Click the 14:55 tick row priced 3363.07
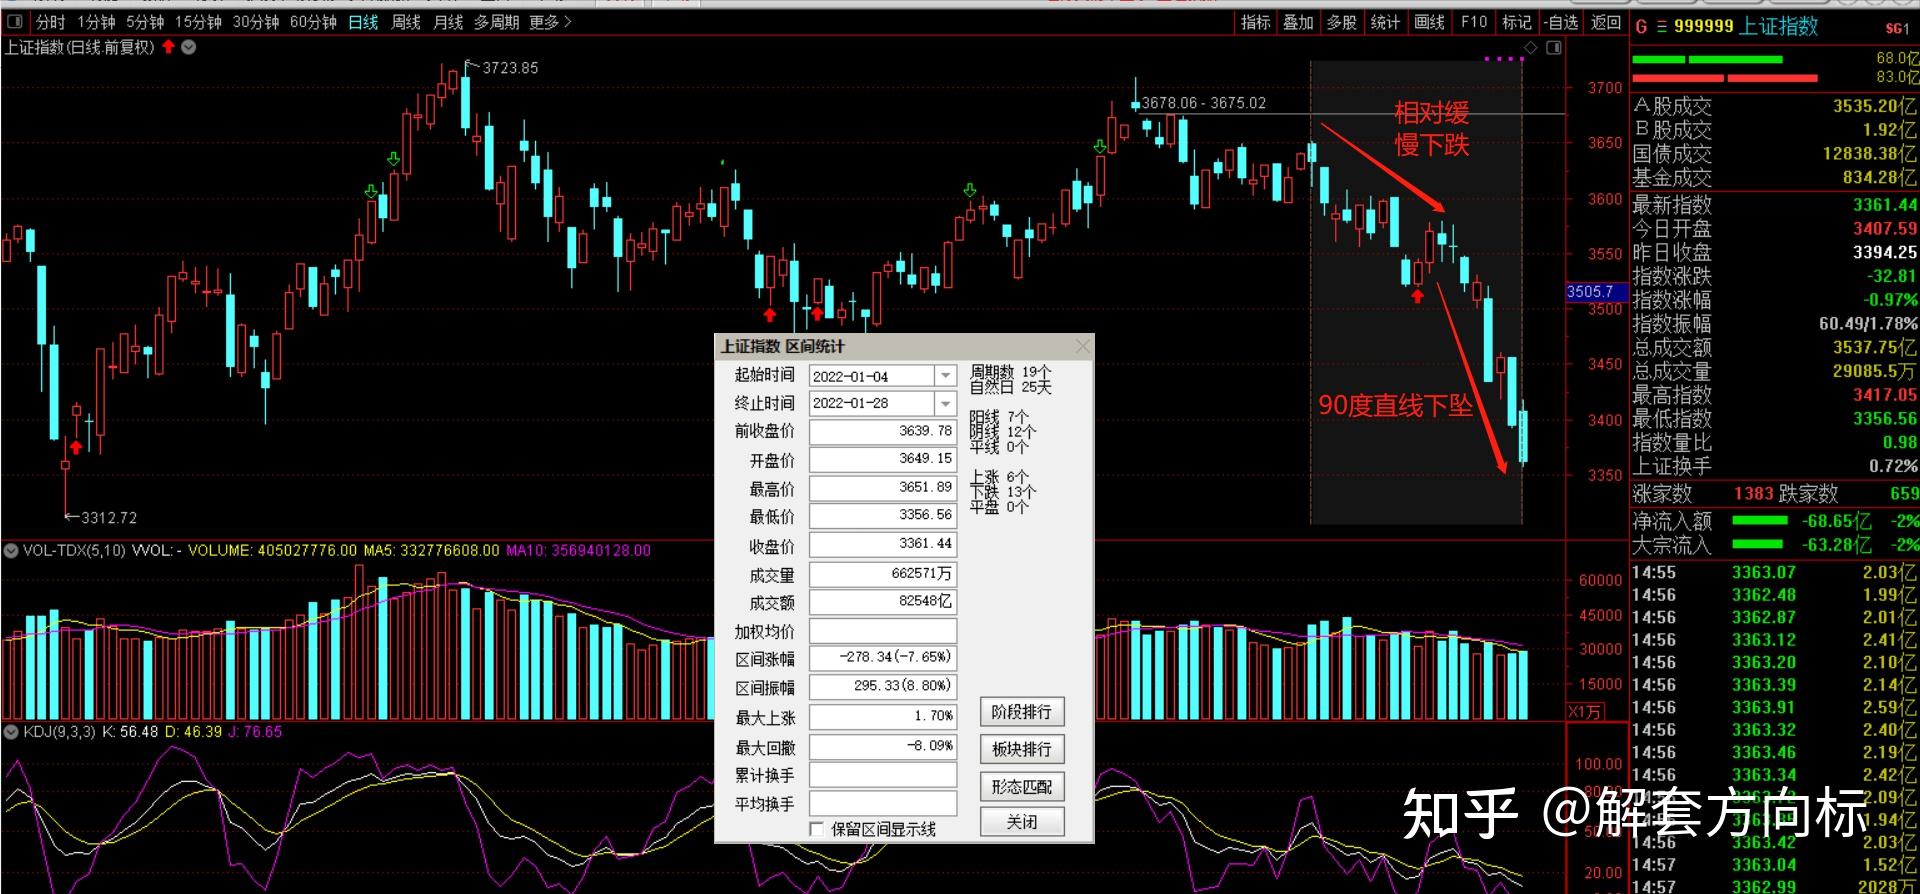Viewport: 1920px width, 894px height. [x=1775, y=573]
